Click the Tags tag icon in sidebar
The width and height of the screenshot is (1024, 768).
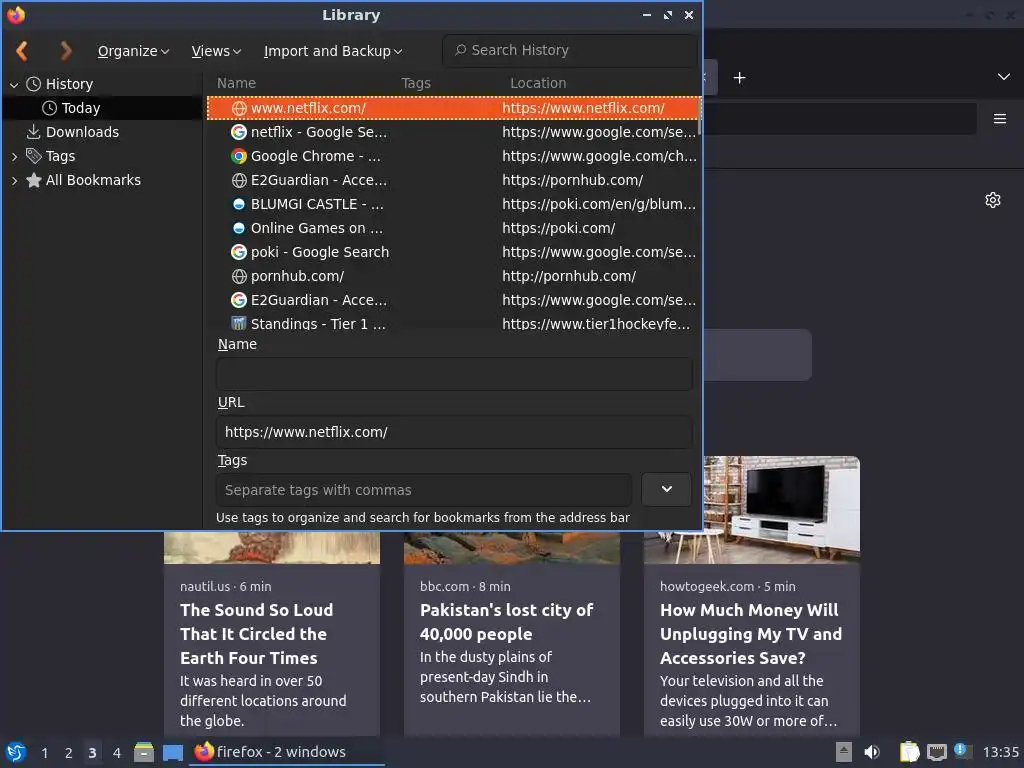pyautogui.click(x=33, y=156)
